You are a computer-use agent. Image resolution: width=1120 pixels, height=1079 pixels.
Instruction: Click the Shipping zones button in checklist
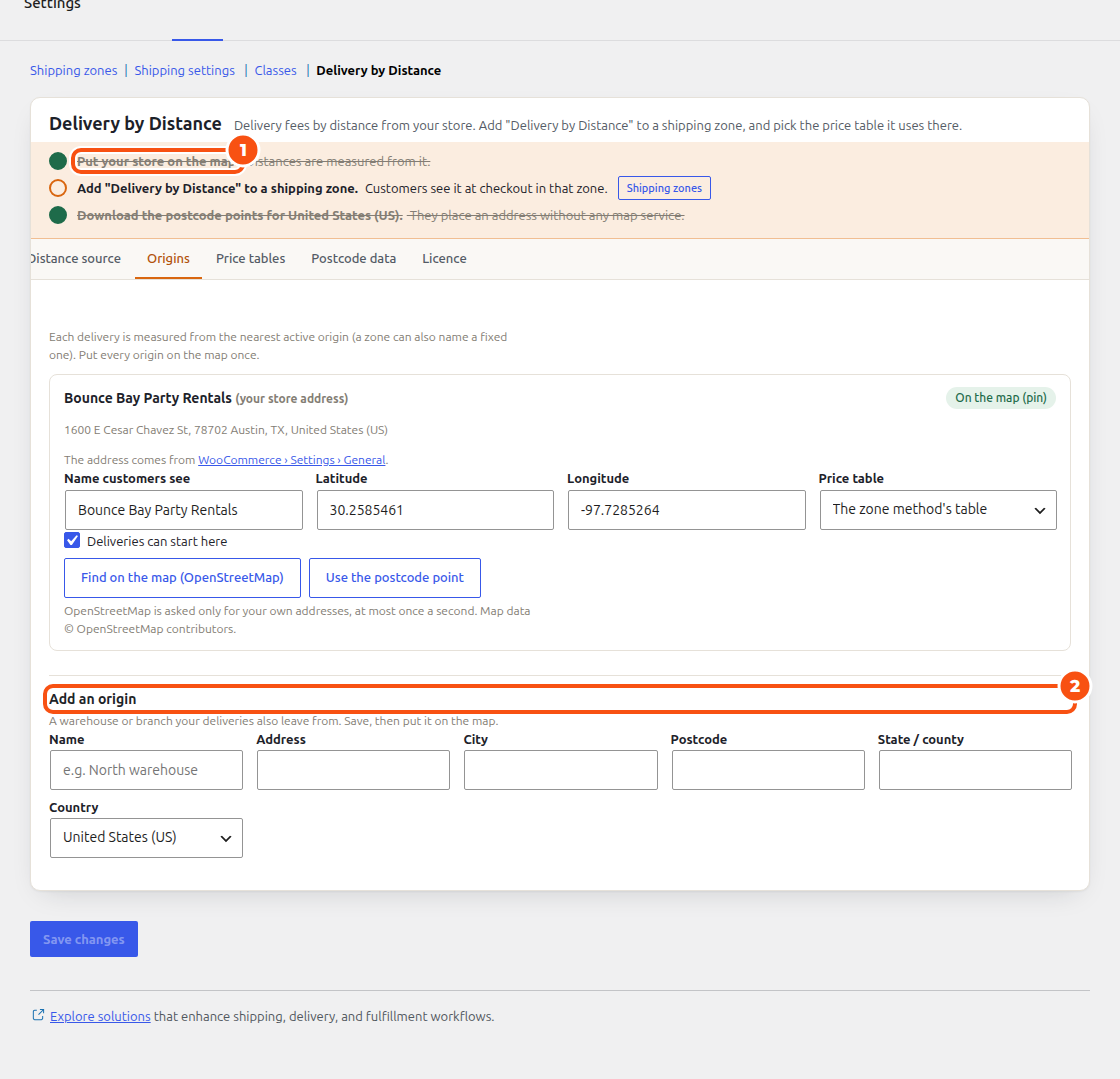point(664,189)
